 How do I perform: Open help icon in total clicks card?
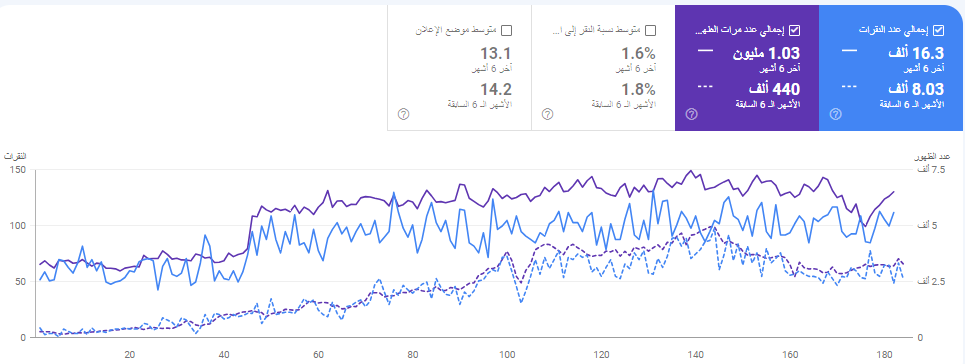tap(835, 114)
